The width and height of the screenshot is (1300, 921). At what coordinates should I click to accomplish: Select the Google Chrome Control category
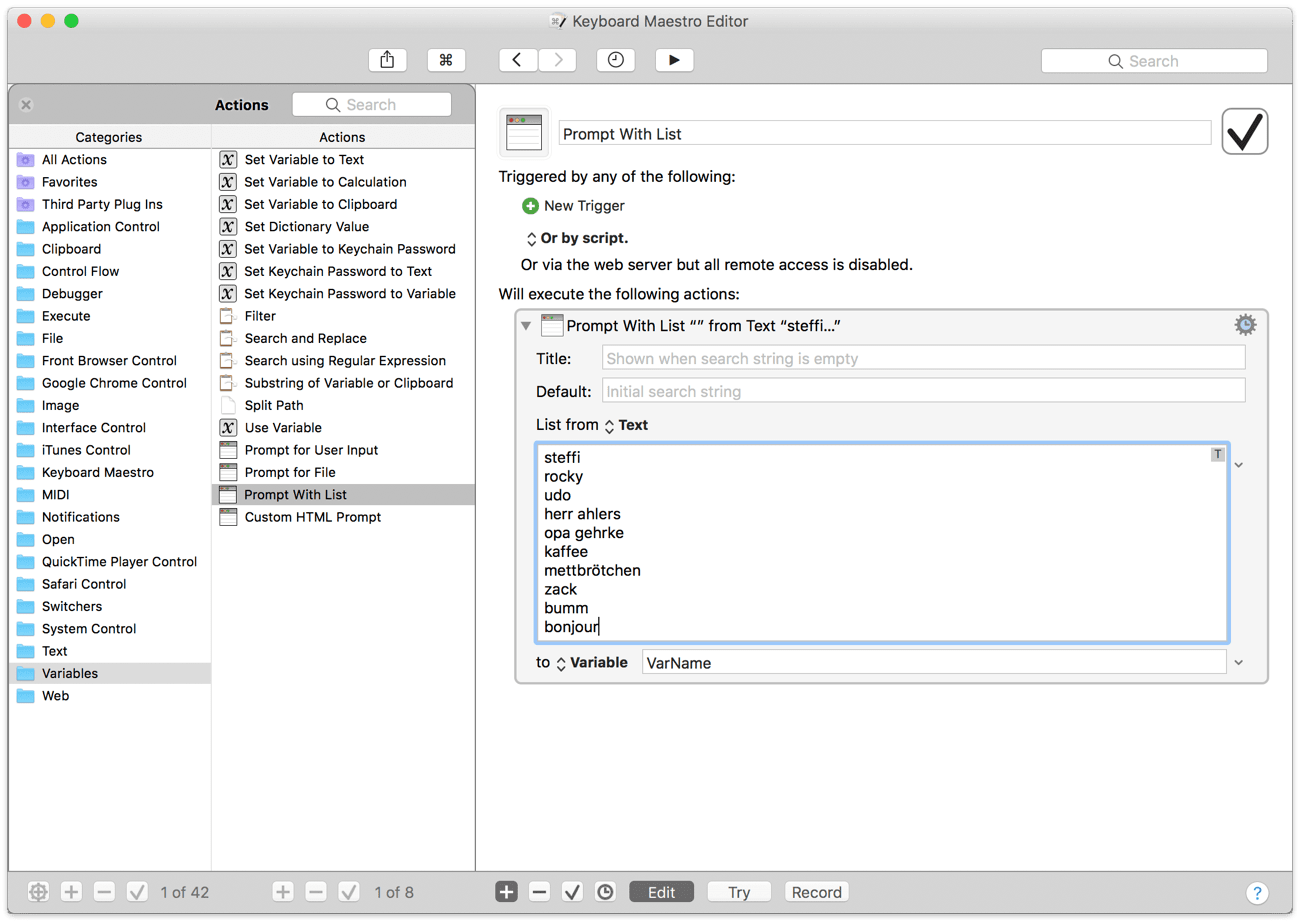coord(110,383)
